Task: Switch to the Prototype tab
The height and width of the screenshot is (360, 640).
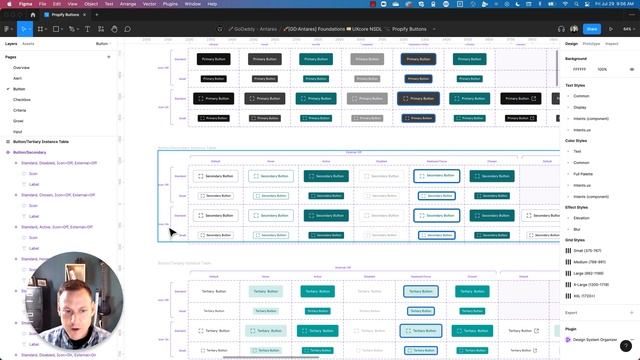Action: pos(591,44)
